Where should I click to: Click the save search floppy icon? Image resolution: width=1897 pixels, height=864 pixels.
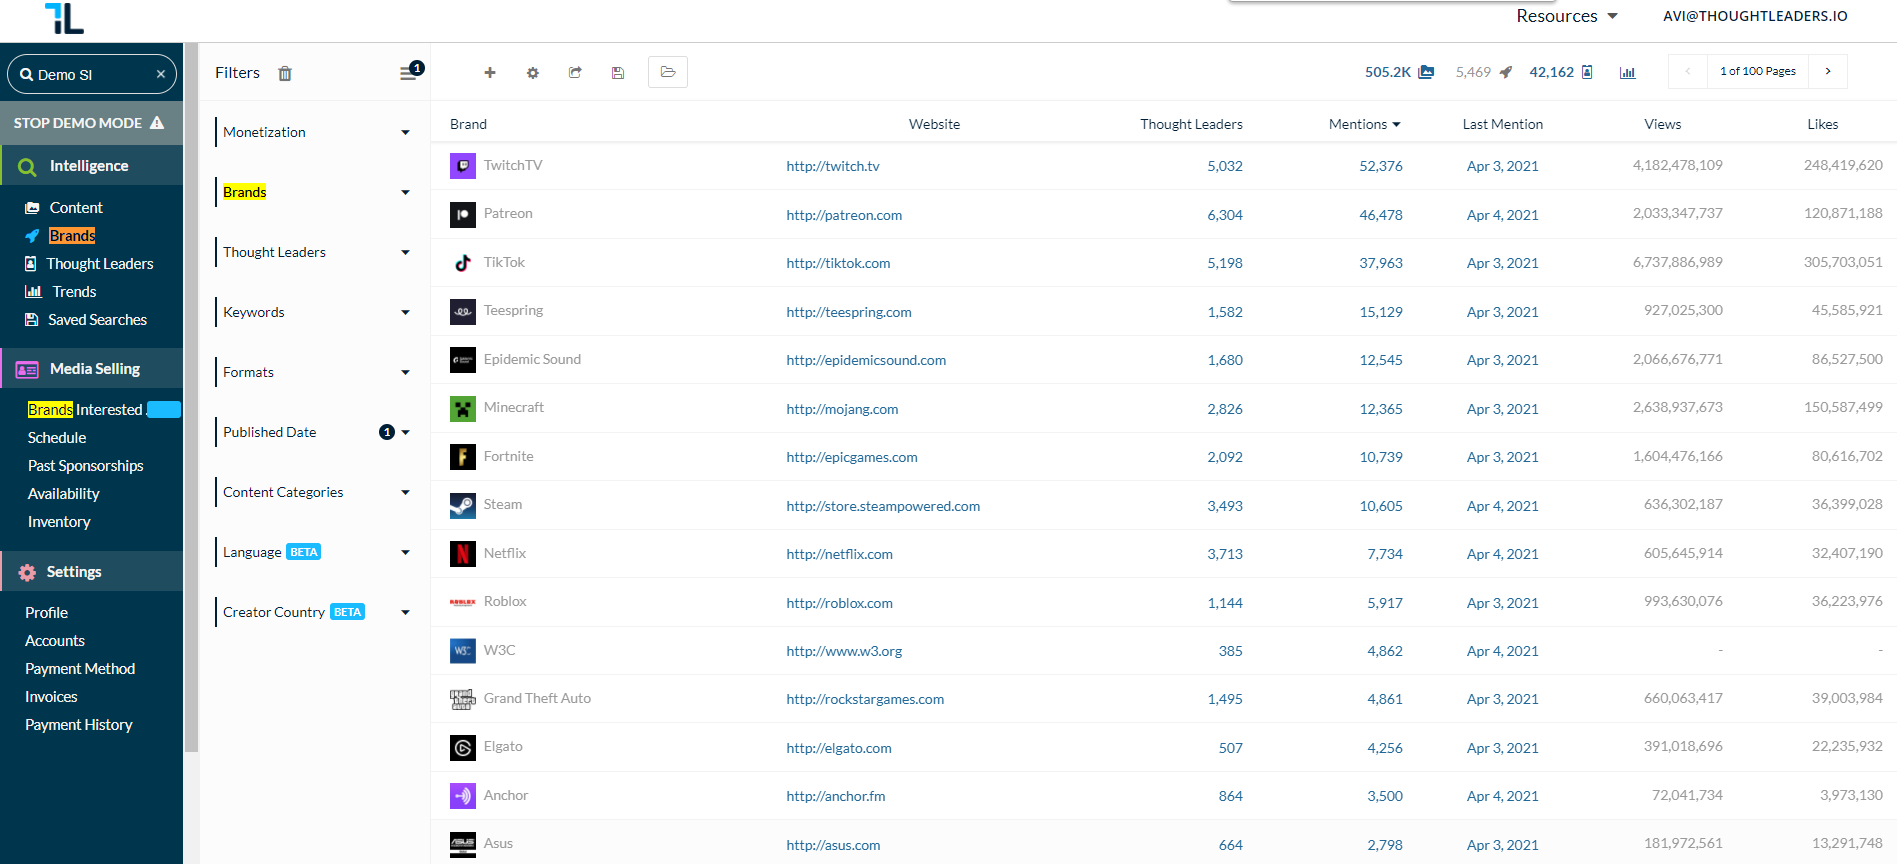[x=618, y=72]
